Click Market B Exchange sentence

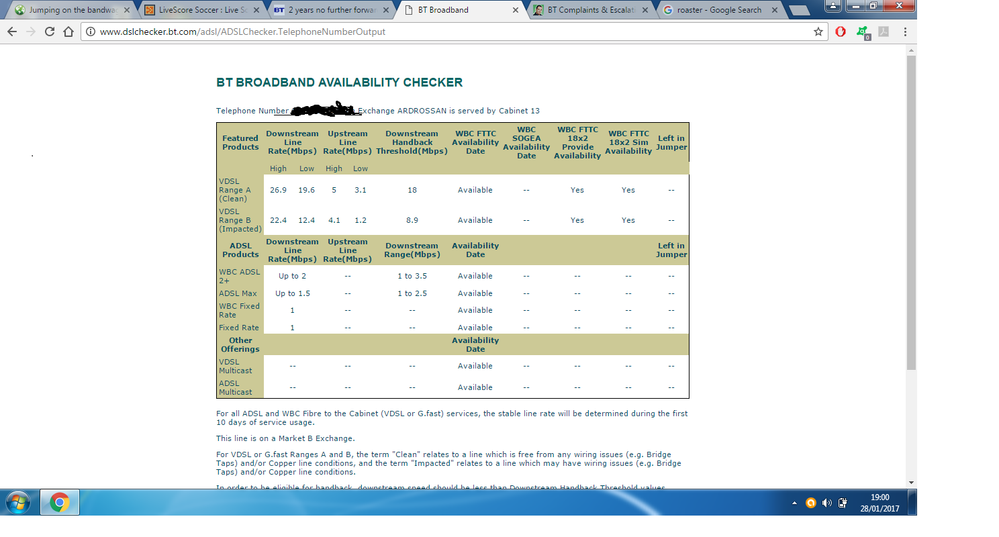(x=285, y=438)
